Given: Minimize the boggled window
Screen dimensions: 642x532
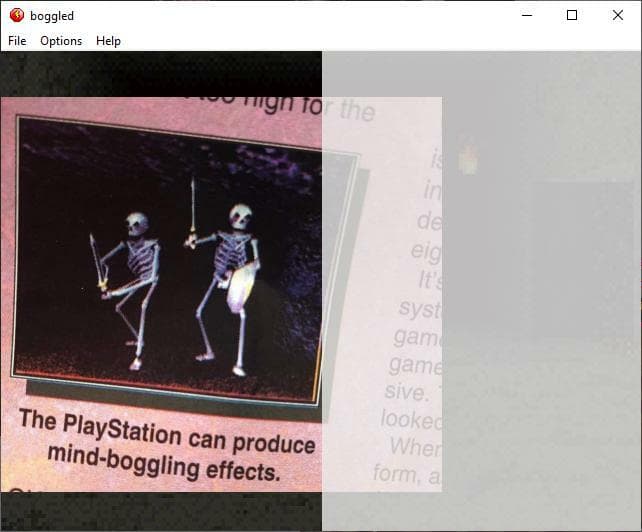Looking at the screenshot, I should click(527, 16).
